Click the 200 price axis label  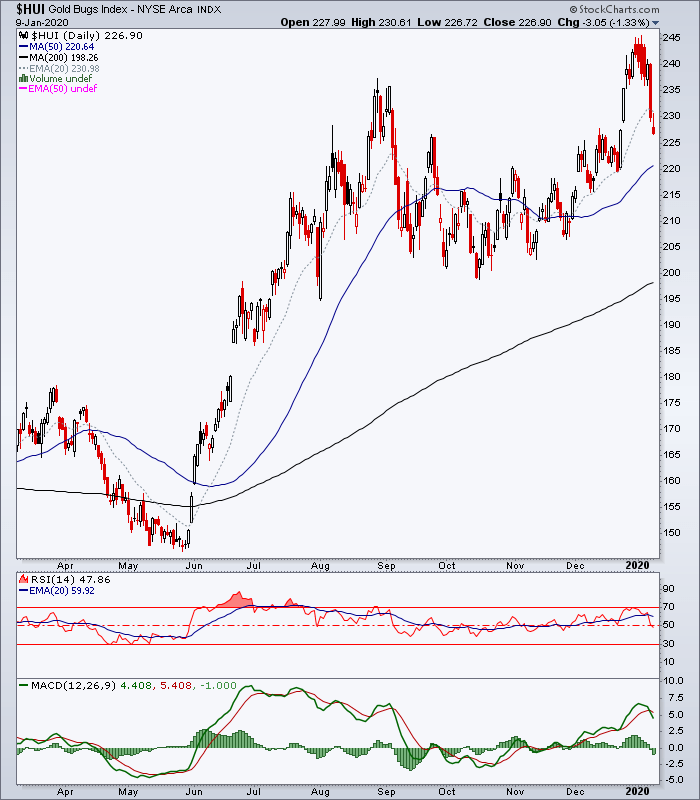tap(671, 272)
